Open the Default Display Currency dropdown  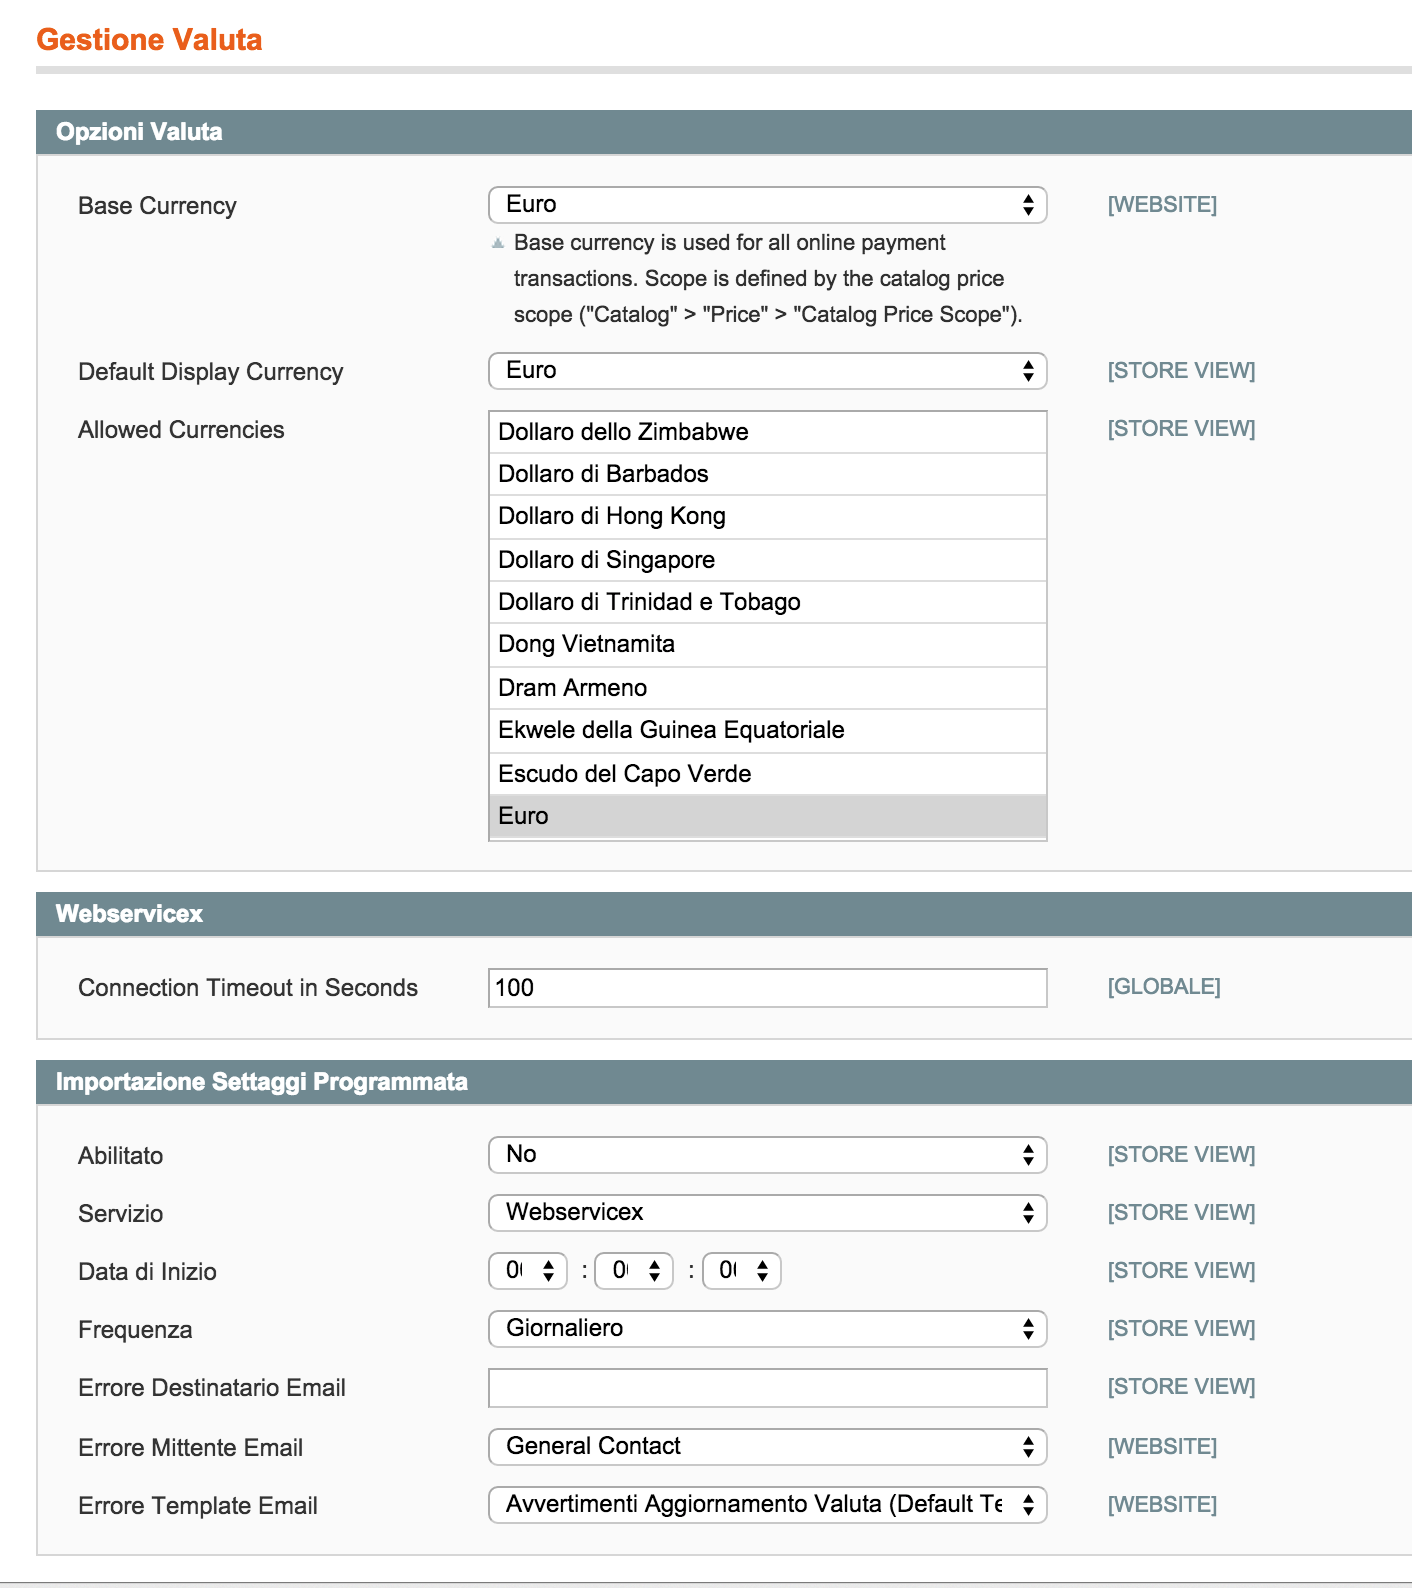click(x=766, y=371)
